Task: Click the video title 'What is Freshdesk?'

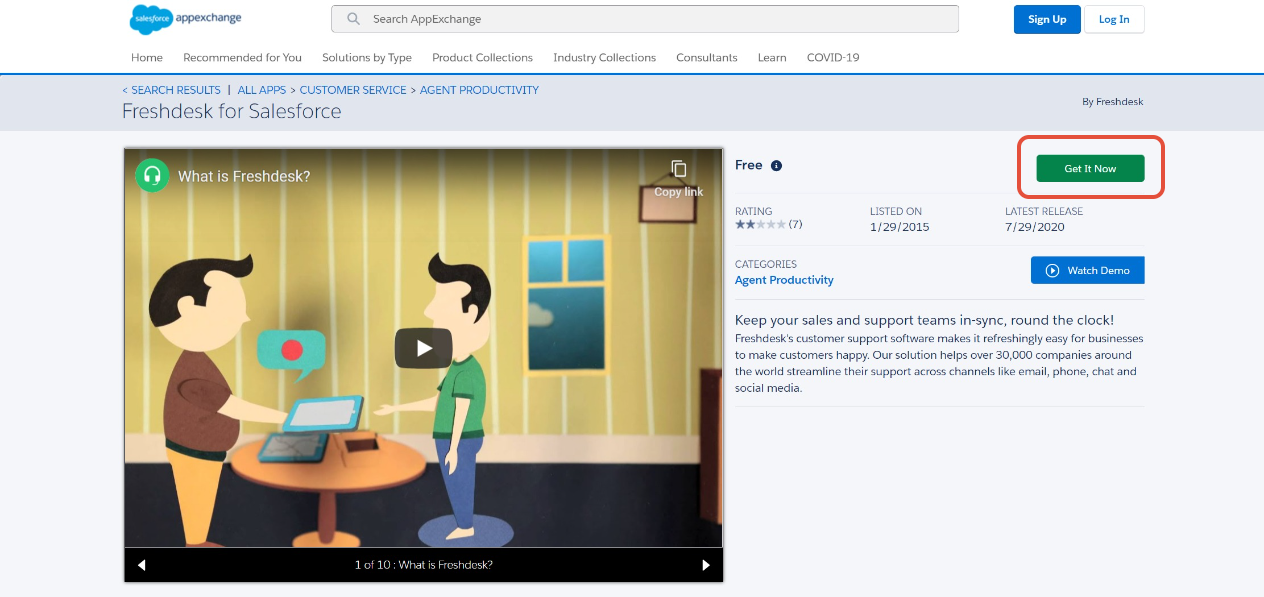Action: [244, 176]
